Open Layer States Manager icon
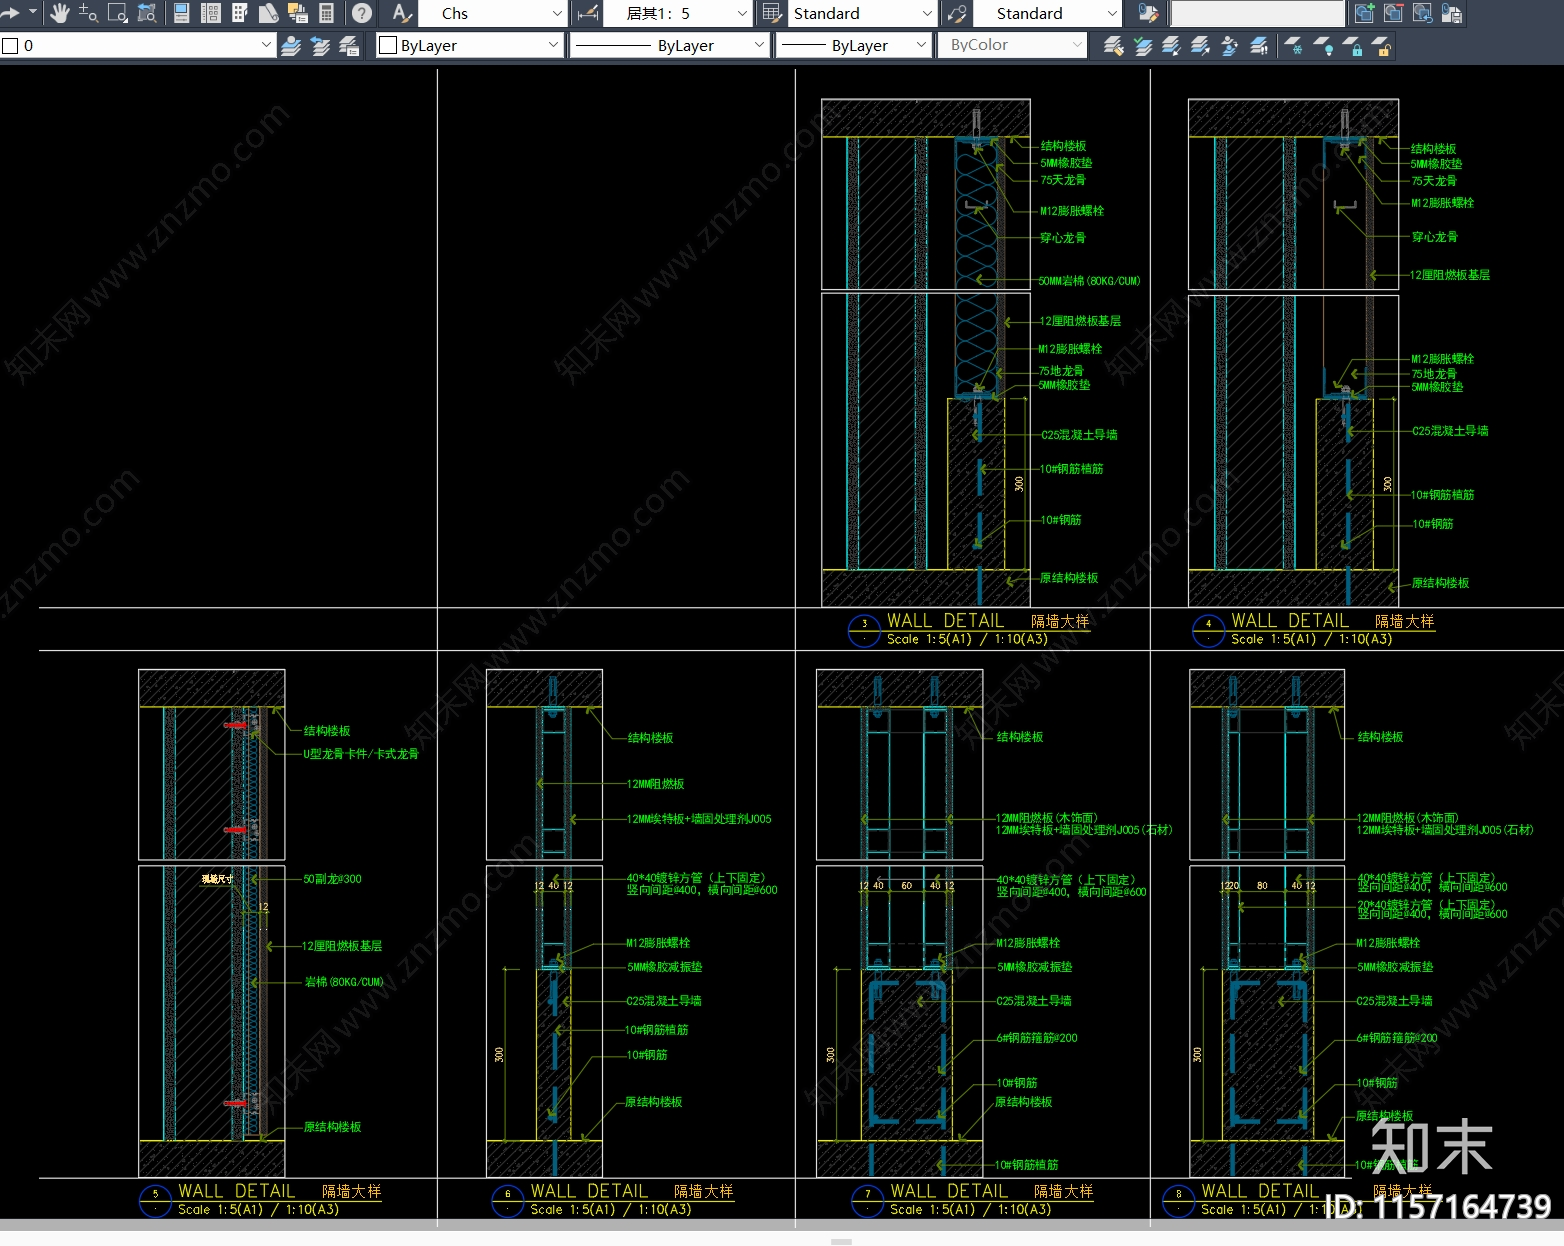 click(x=349, y=45)
